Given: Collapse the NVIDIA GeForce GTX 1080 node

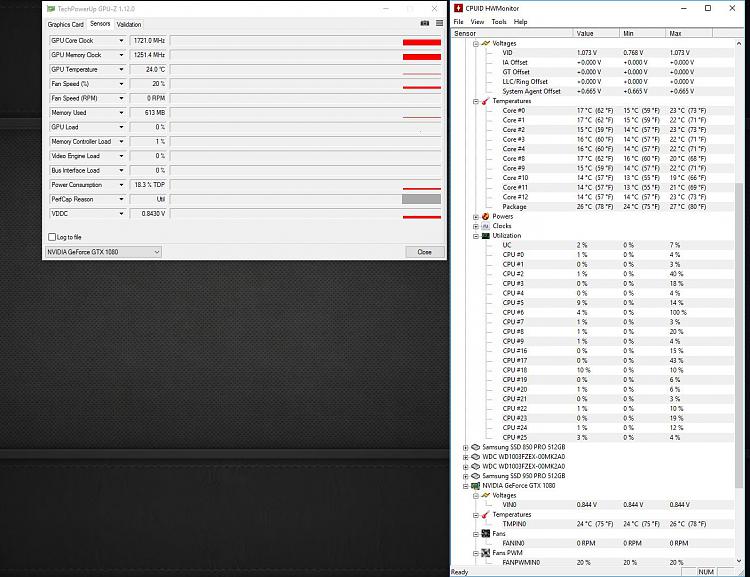Looking at the screenshot, I should tap(465, 486).
